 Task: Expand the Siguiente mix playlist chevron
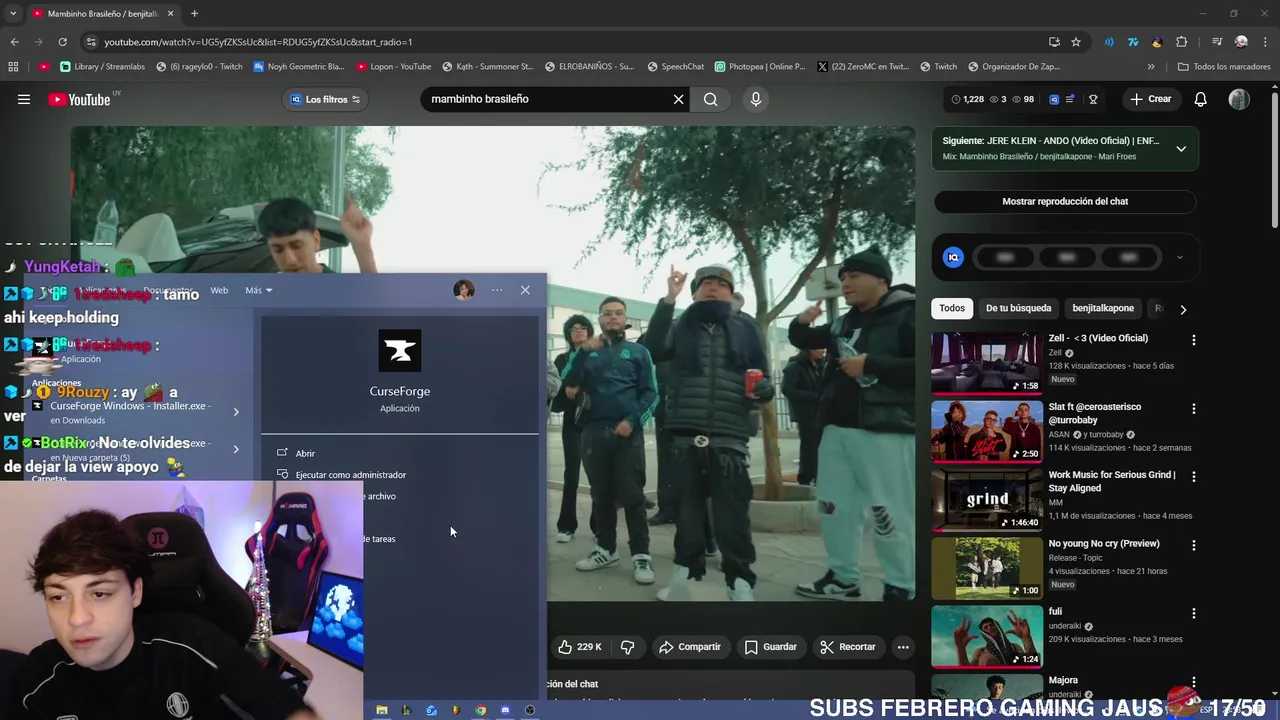pos(1181,149)
